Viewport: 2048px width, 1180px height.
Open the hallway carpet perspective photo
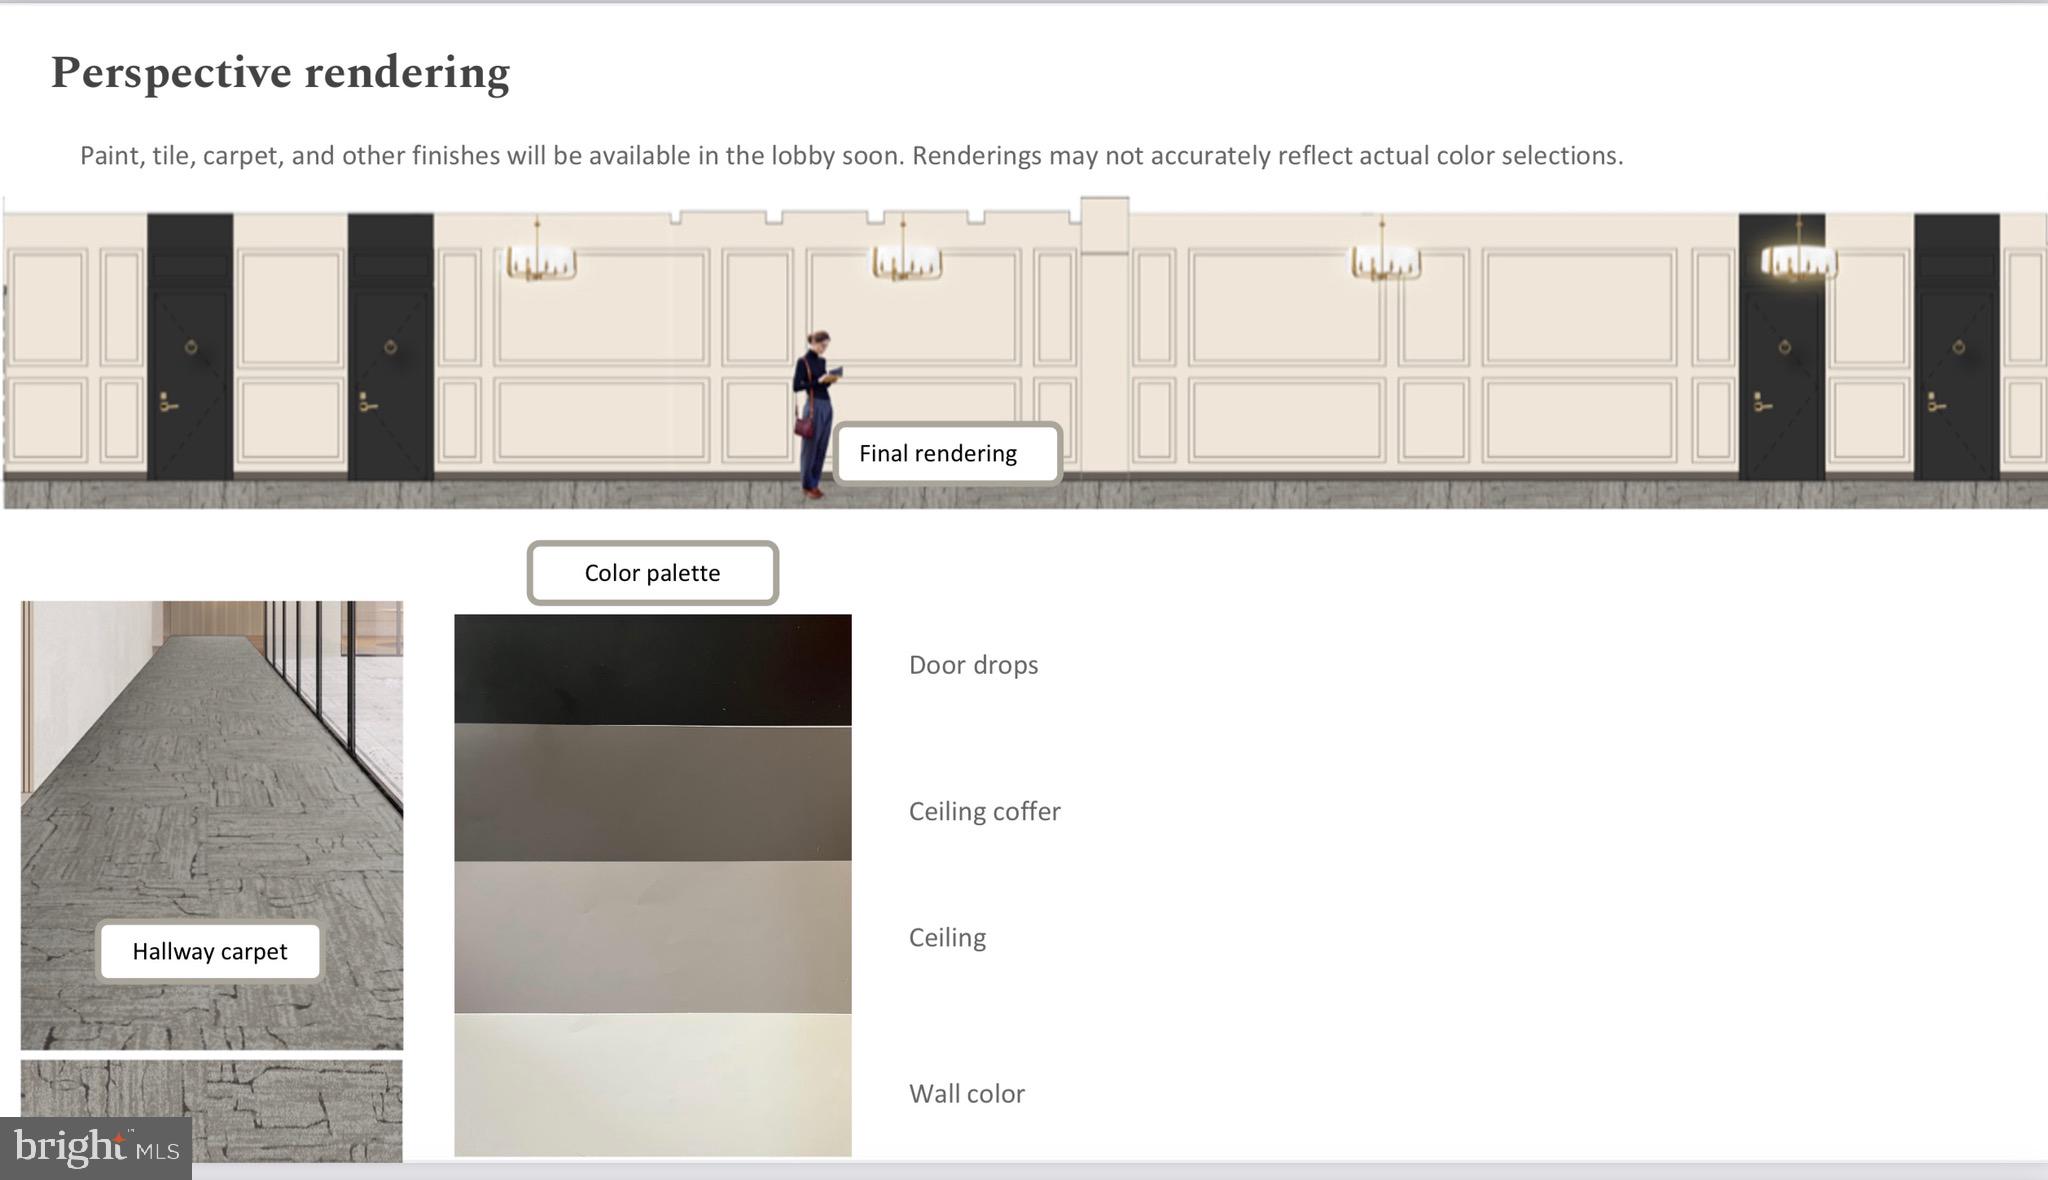click(x=212, y=825)
